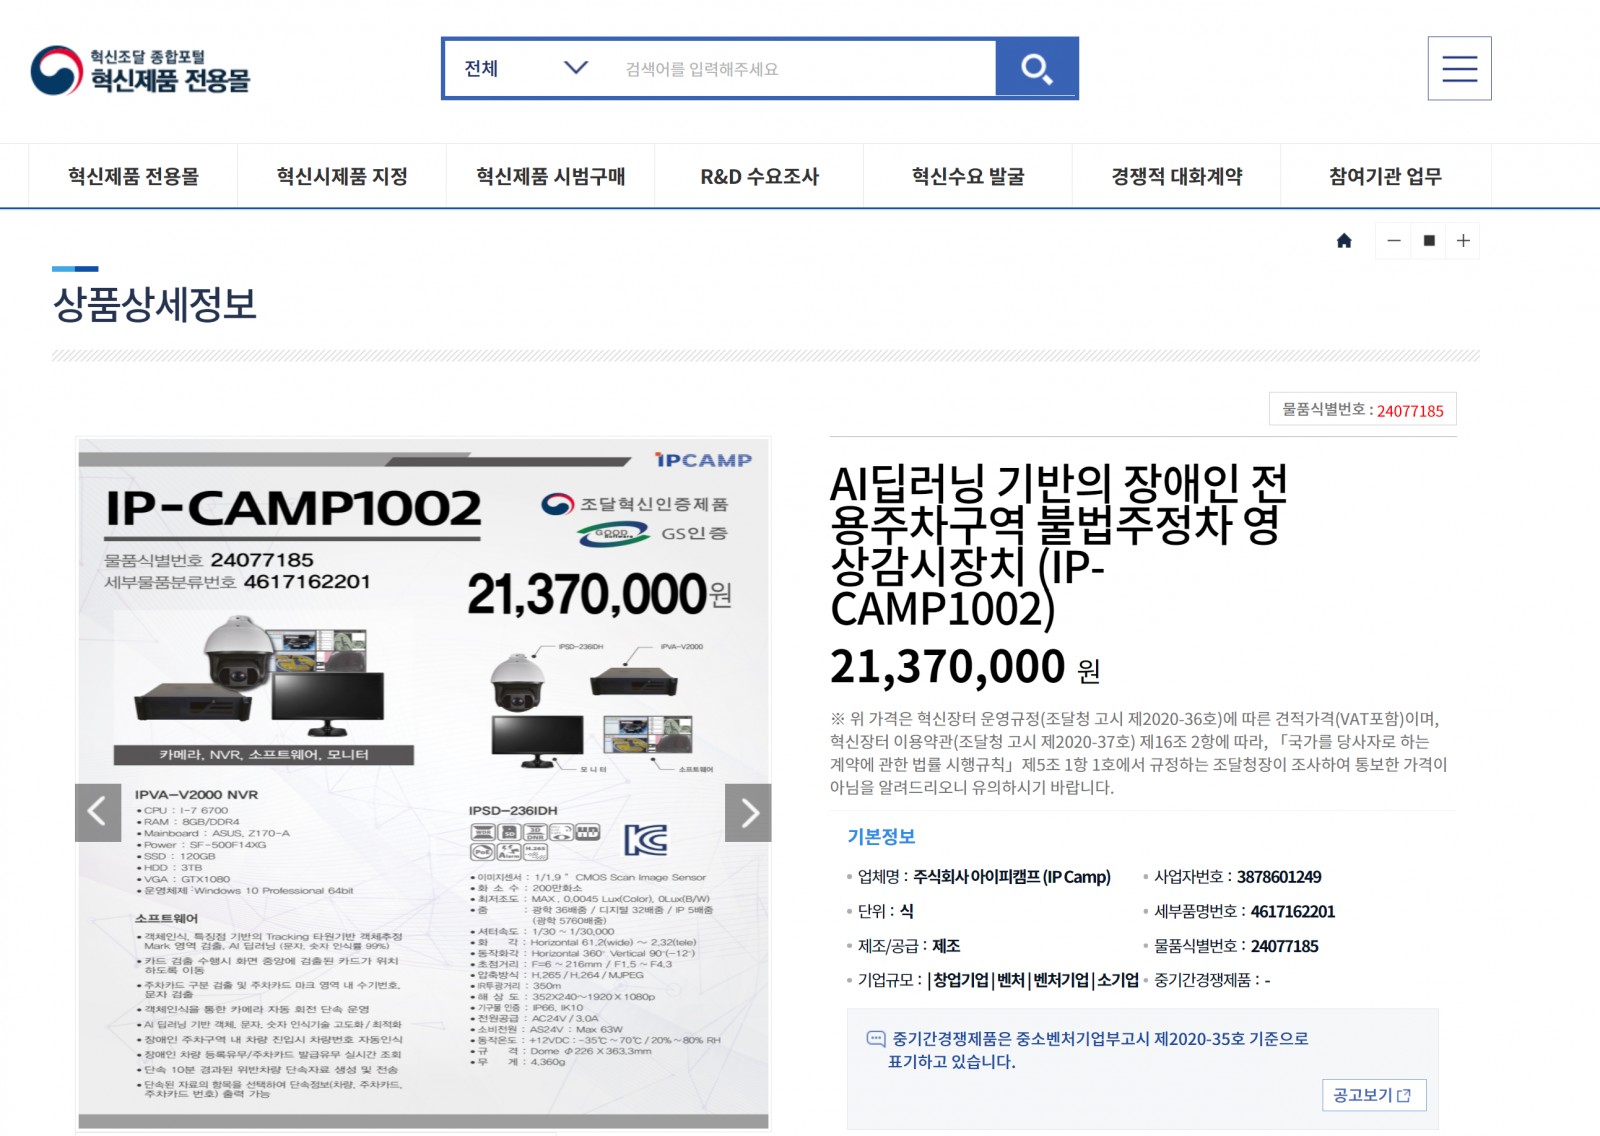Viewport: 1600px width, 1136px height.
Task: Click the speech bubble notice icon
Action: tap(876, 1039)
